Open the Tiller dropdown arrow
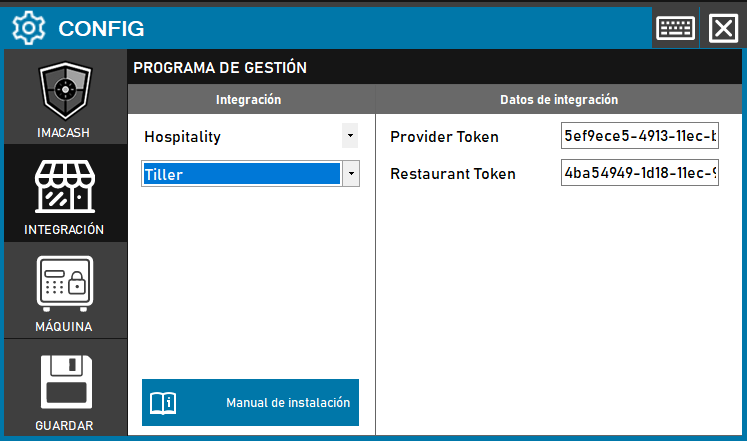Screen dimensions: 747x441 tap(351, 174)
